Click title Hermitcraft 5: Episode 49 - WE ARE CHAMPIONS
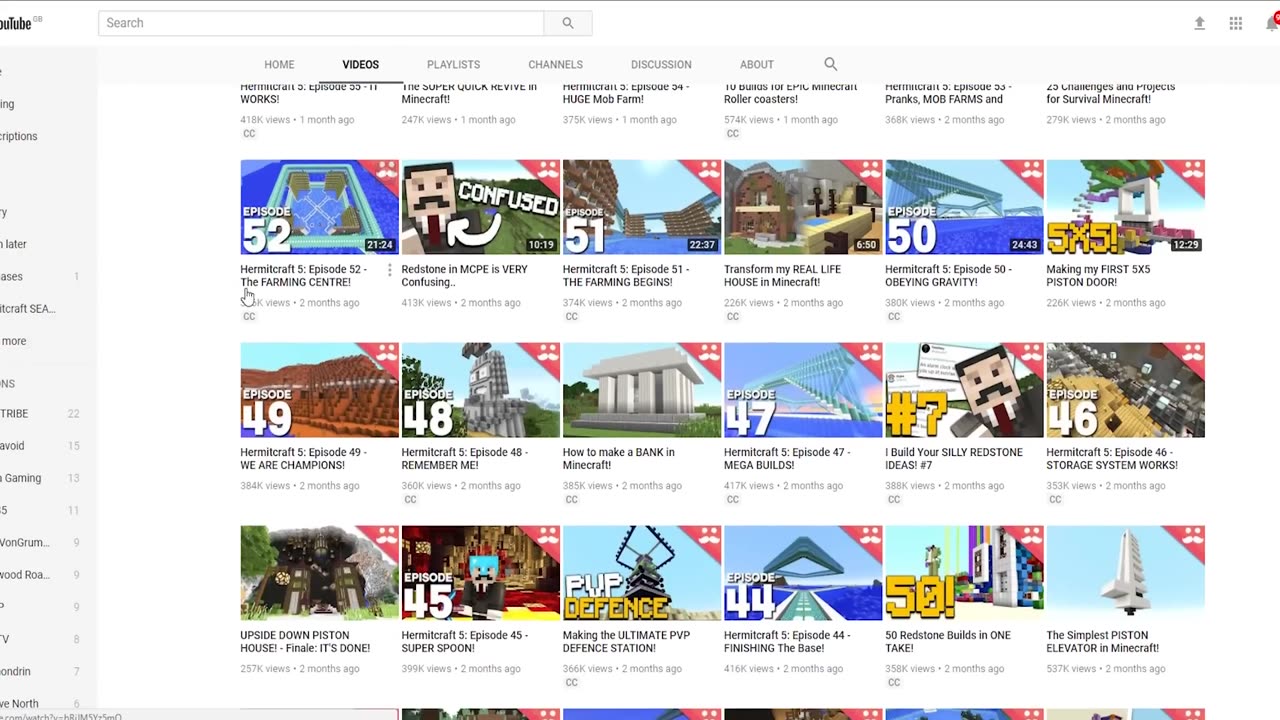1280x720 pixels. (304, 459)
